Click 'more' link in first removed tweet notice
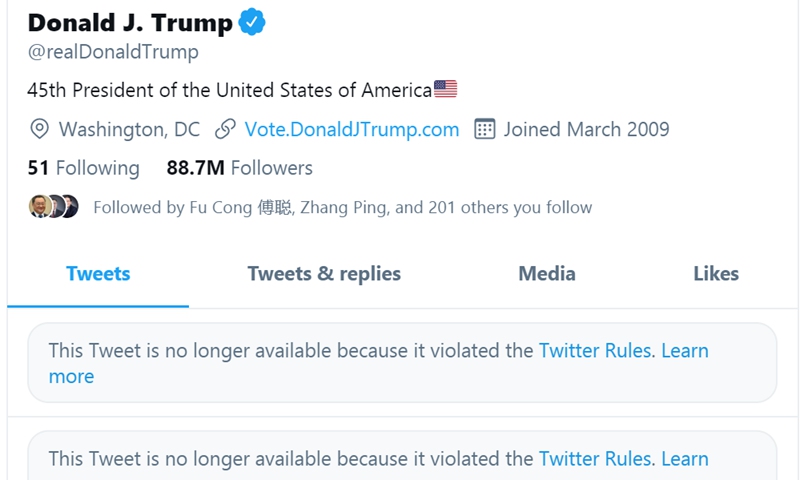Image resolution: width=800 pixels, height=480 pixels. point(71,377)
